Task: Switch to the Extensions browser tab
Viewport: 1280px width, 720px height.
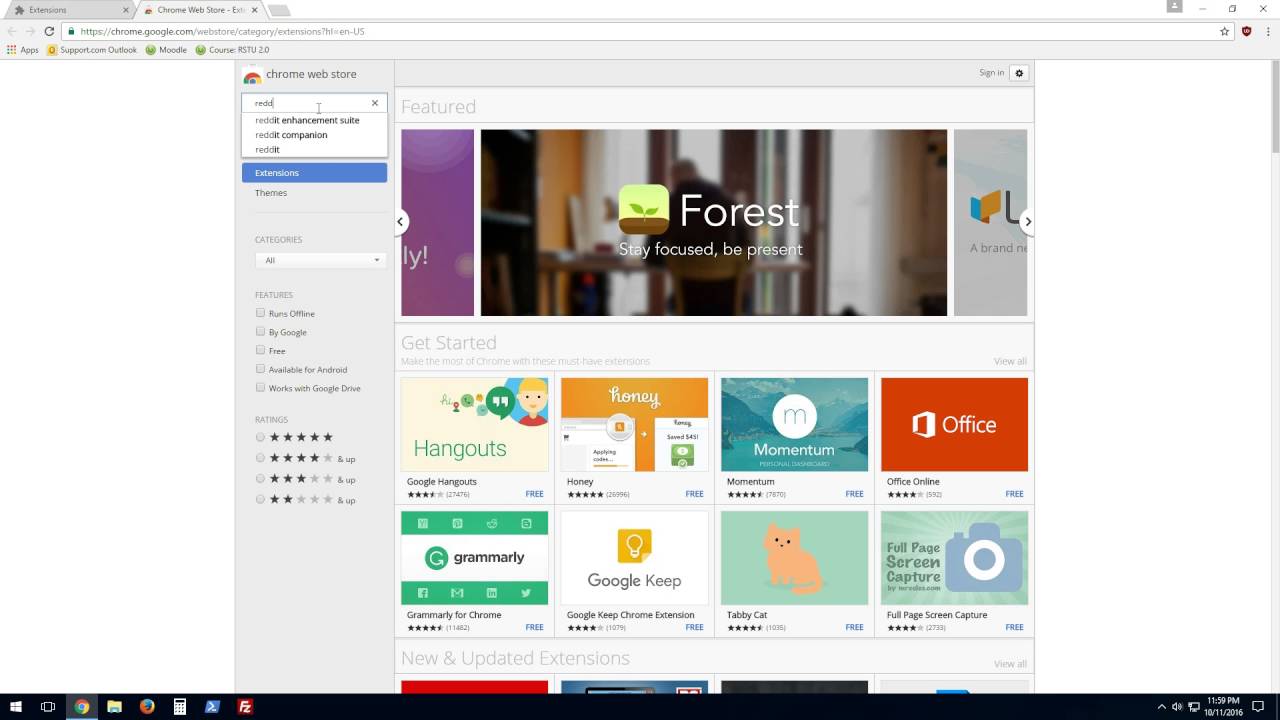Action: click(x=70, y=10)
